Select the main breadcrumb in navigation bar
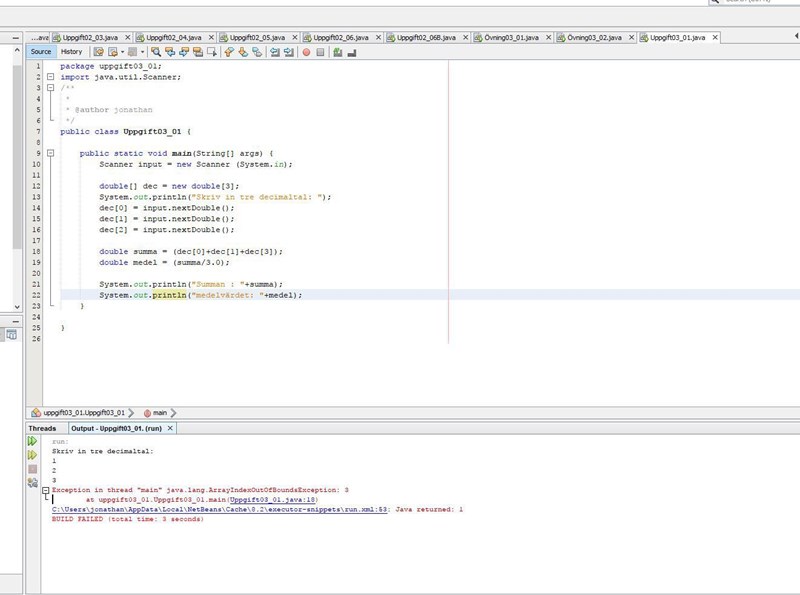Viewport: 800px width, 595px height. tap(160, 412)
